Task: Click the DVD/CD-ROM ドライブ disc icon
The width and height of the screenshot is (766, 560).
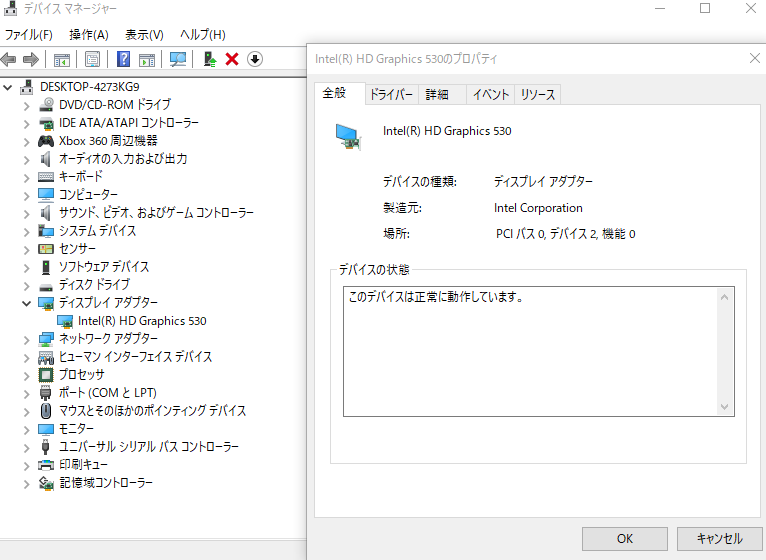Action: 46,105
